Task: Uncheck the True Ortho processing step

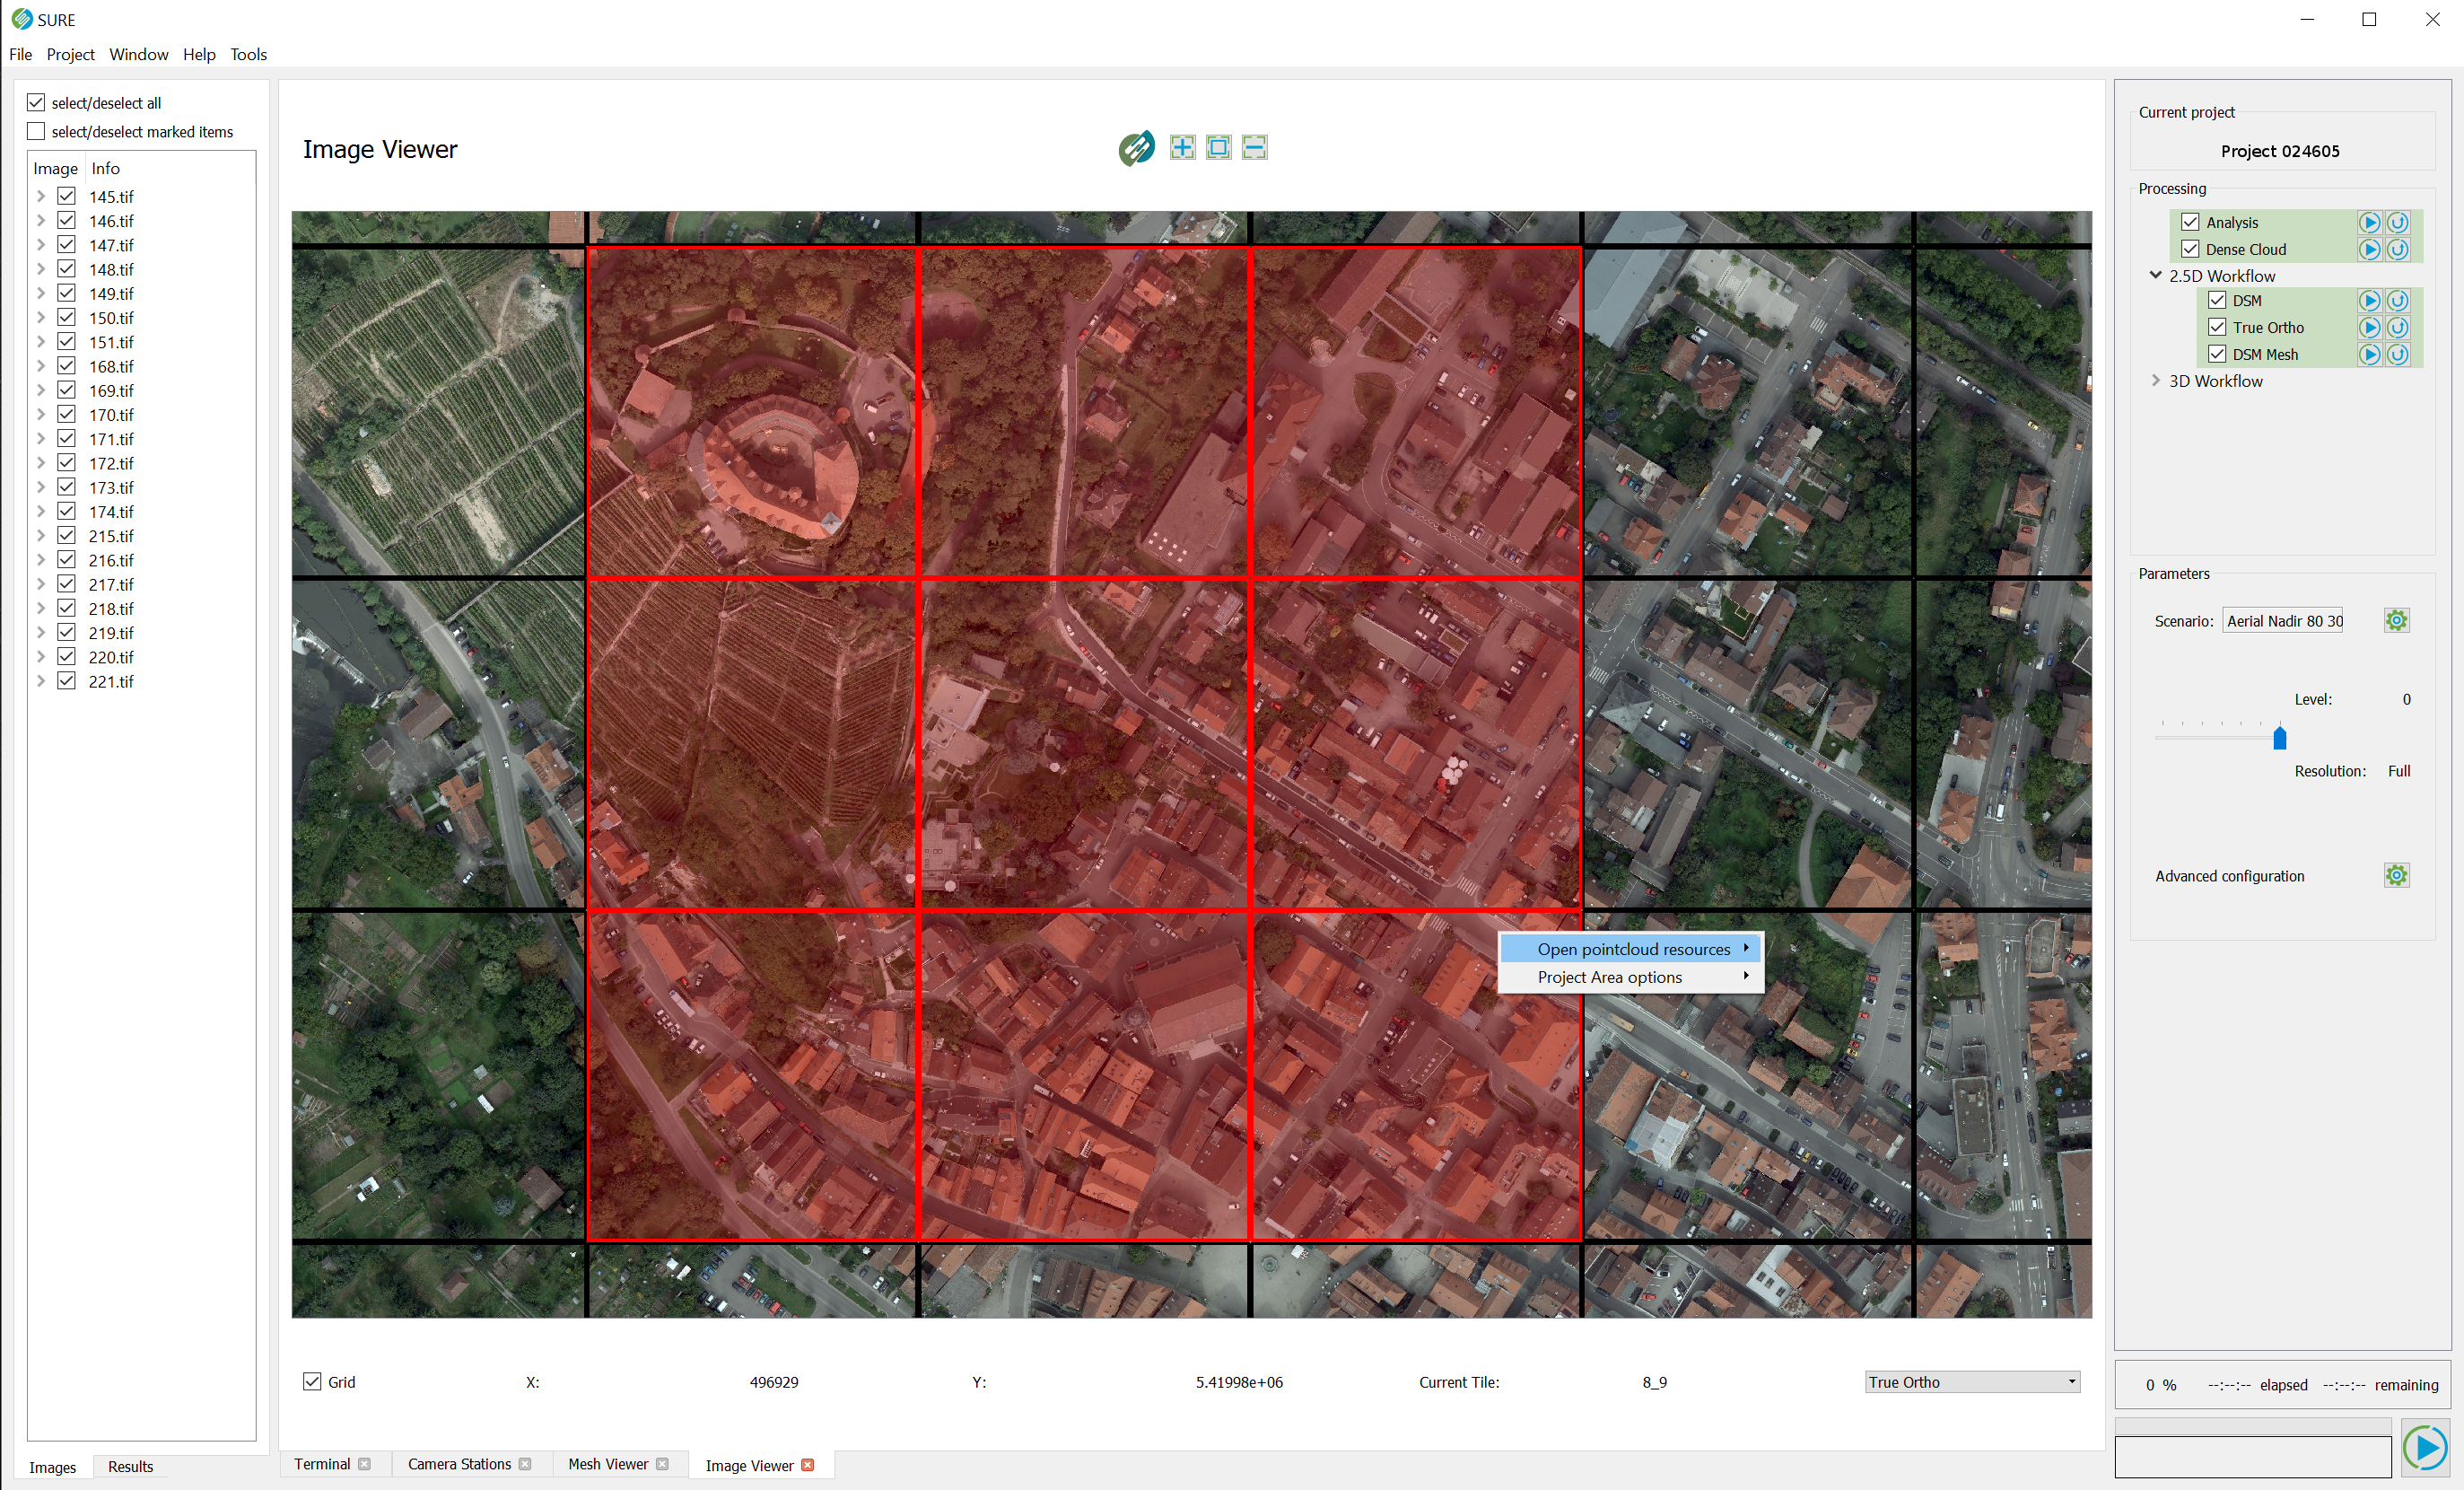Action: pyautogui.click(x=2217, y=327)
